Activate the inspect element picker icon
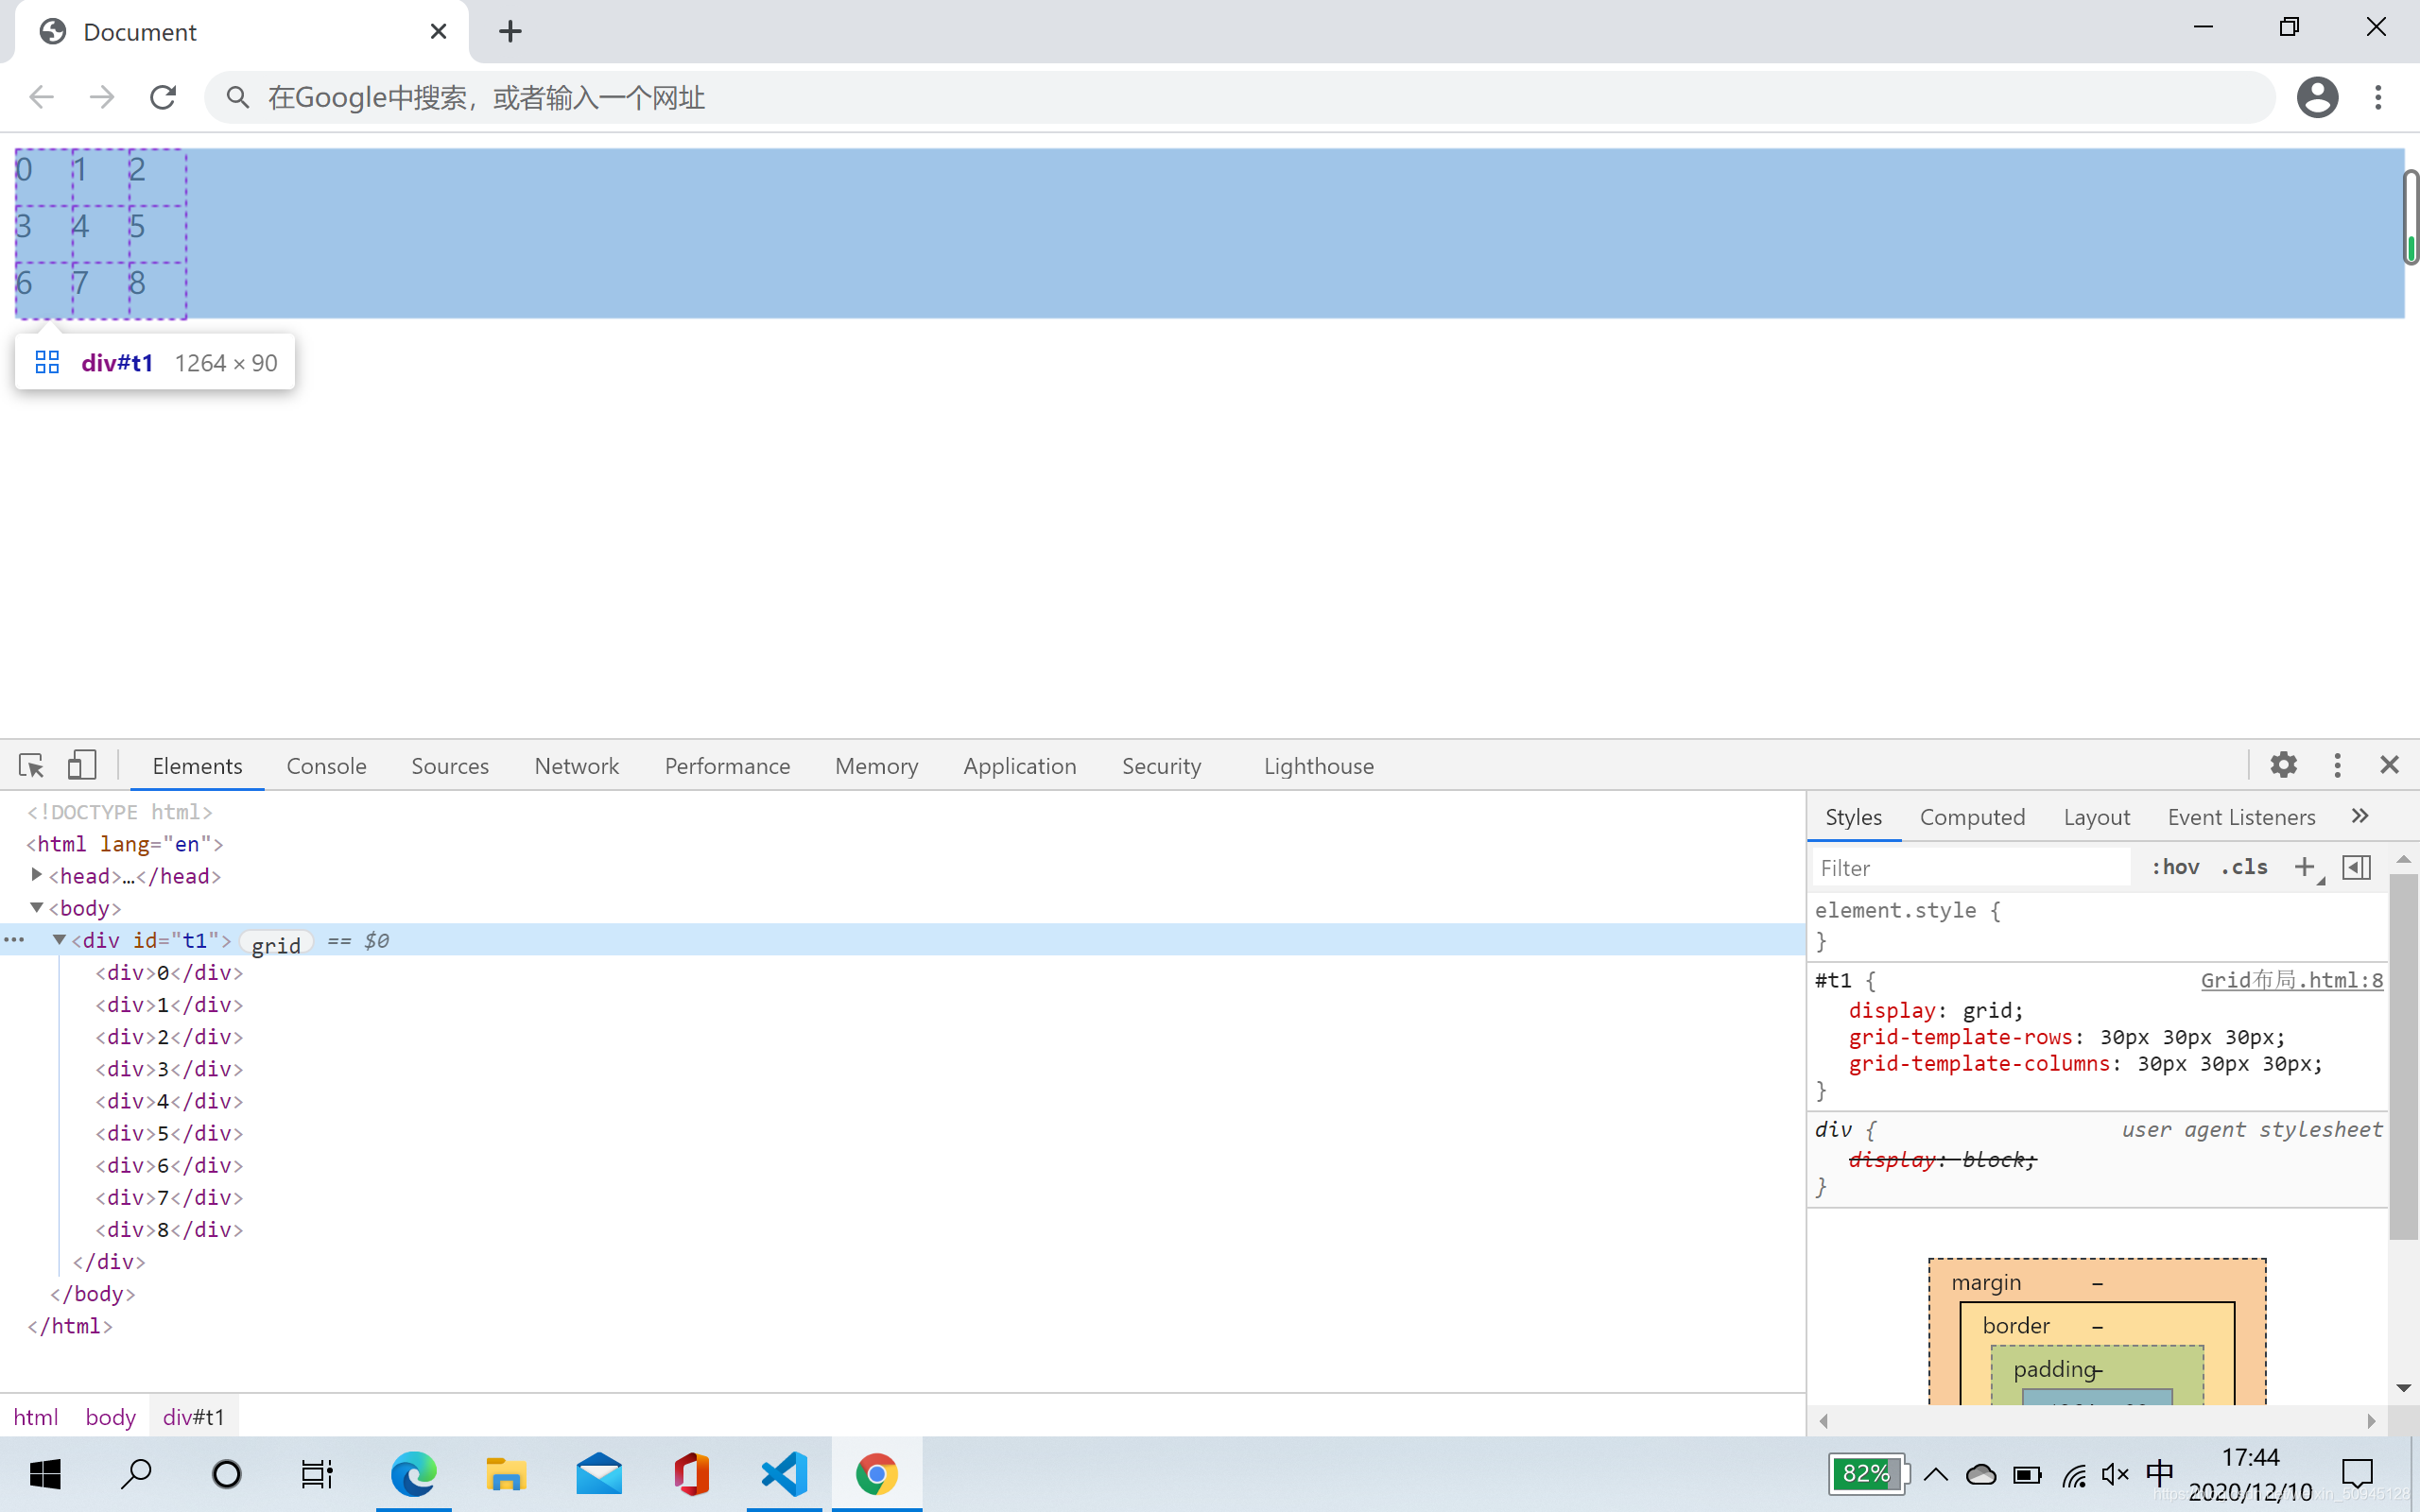2420x1512 pixels. [x=31, y=766]
